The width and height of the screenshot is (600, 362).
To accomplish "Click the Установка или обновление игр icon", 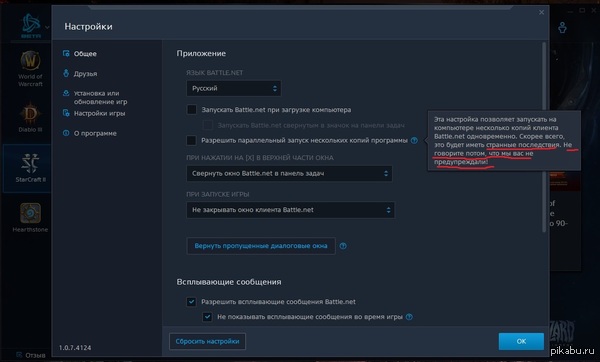I will coord(66,93).
